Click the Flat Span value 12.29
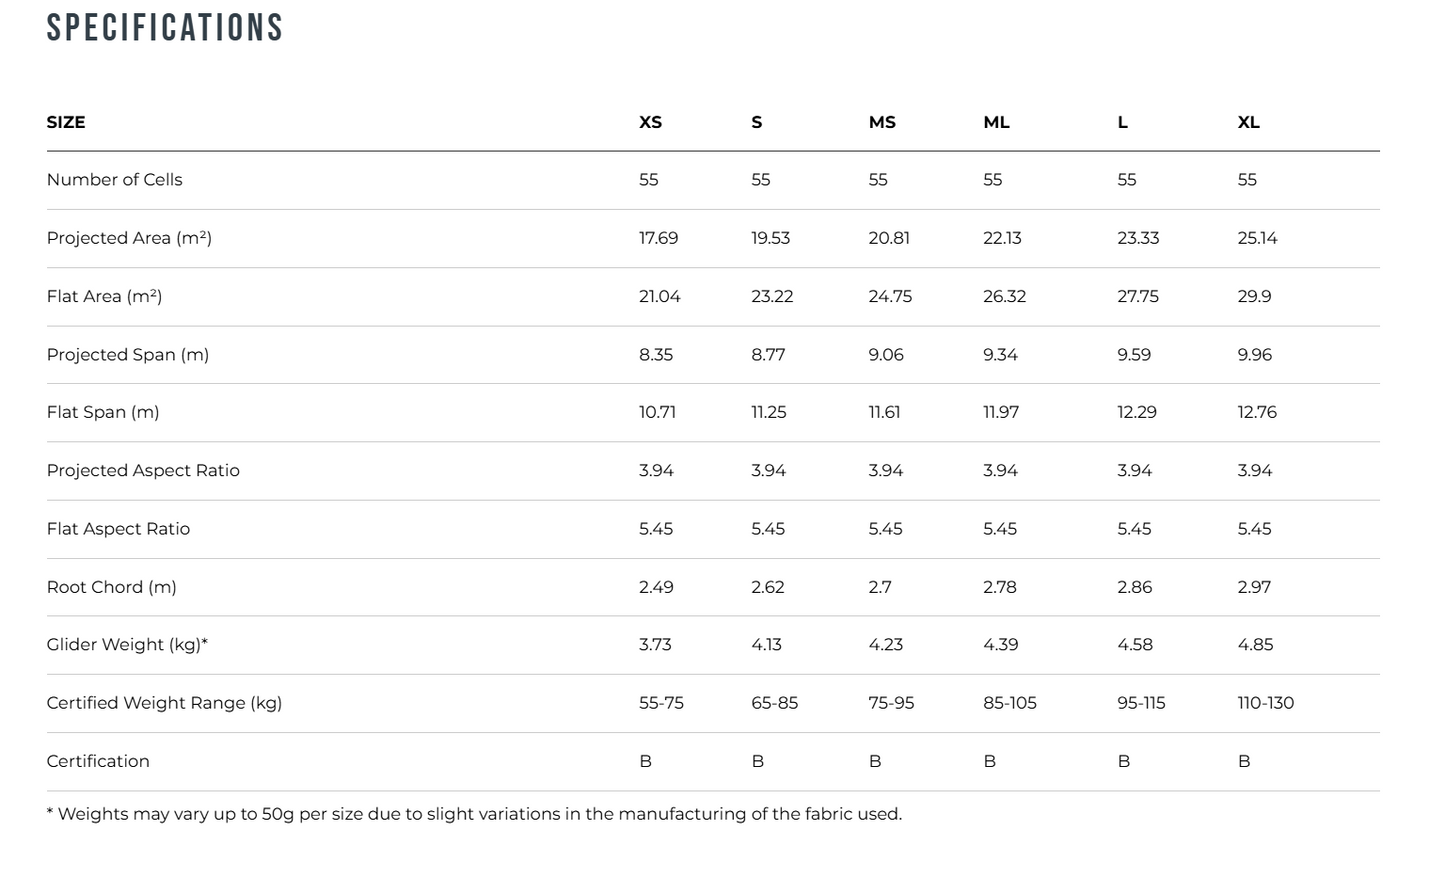The image size is (1445, 878). 1137,412
